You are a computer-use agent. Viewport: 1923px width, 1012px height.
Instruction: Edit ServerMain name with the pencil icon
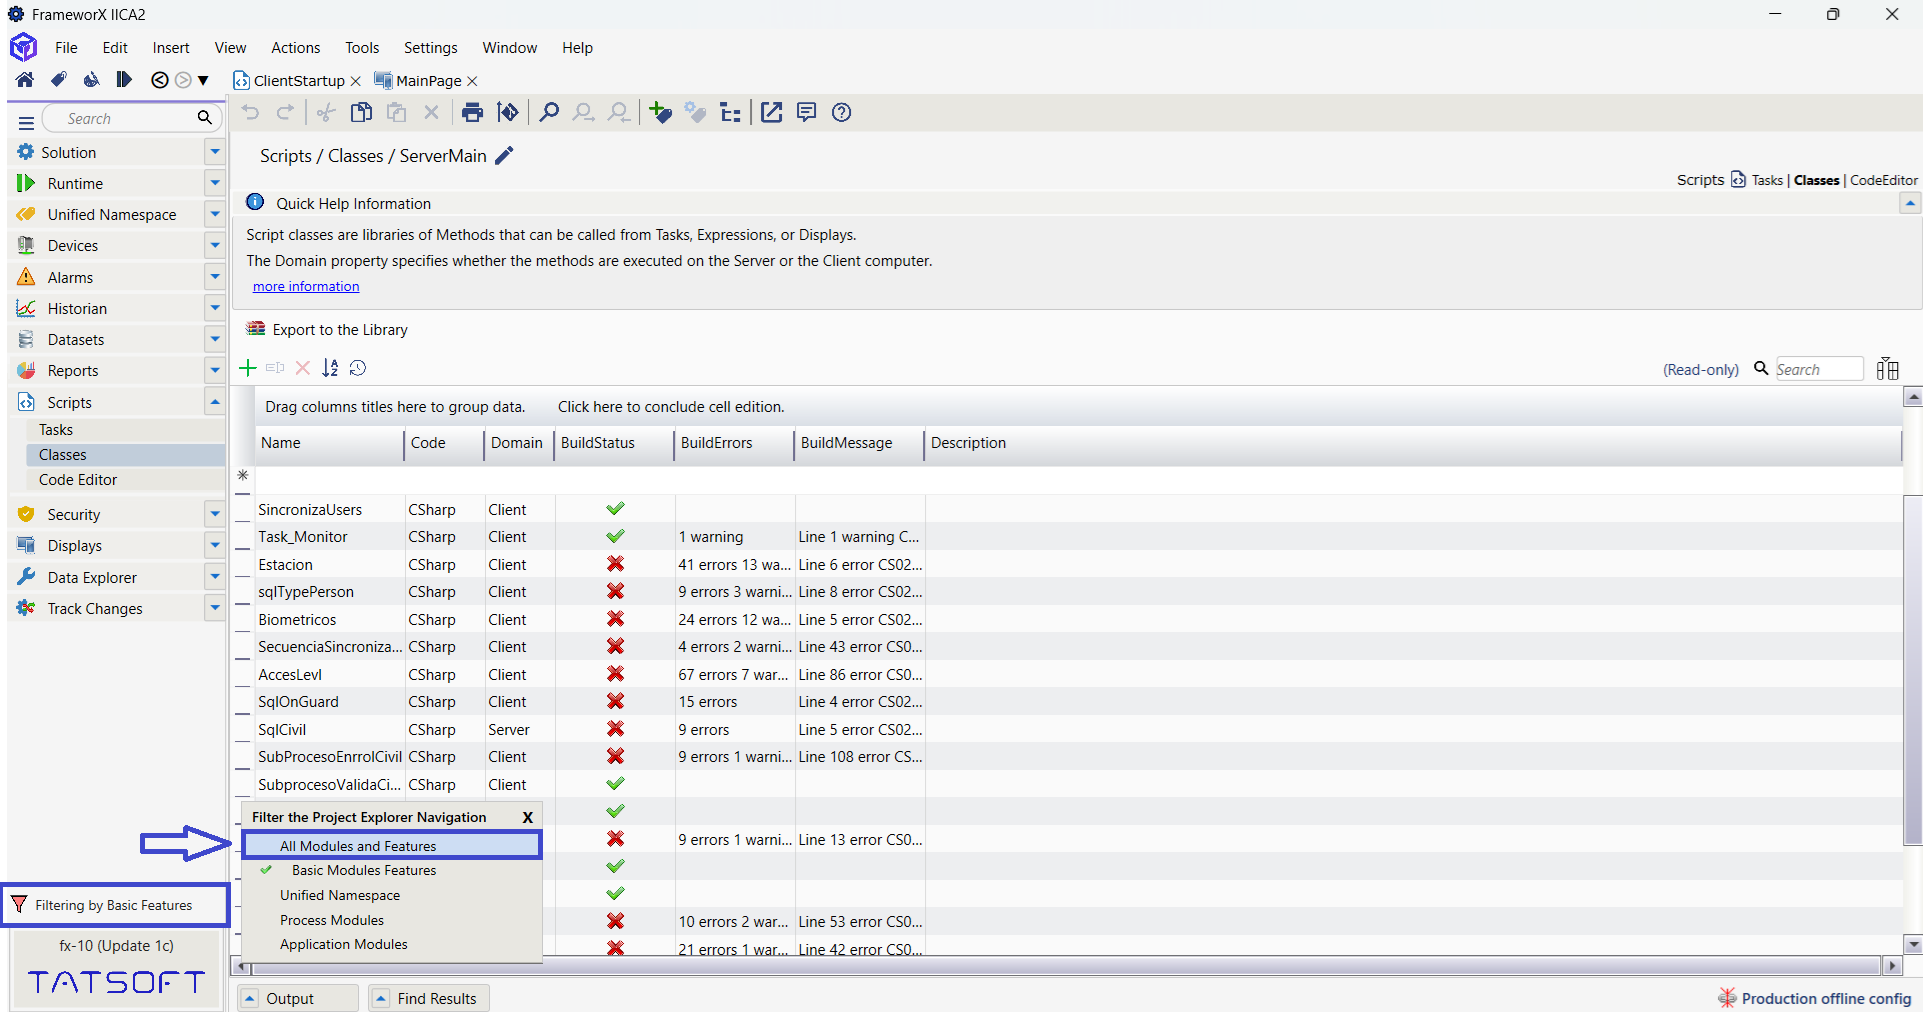coord(504,155)
